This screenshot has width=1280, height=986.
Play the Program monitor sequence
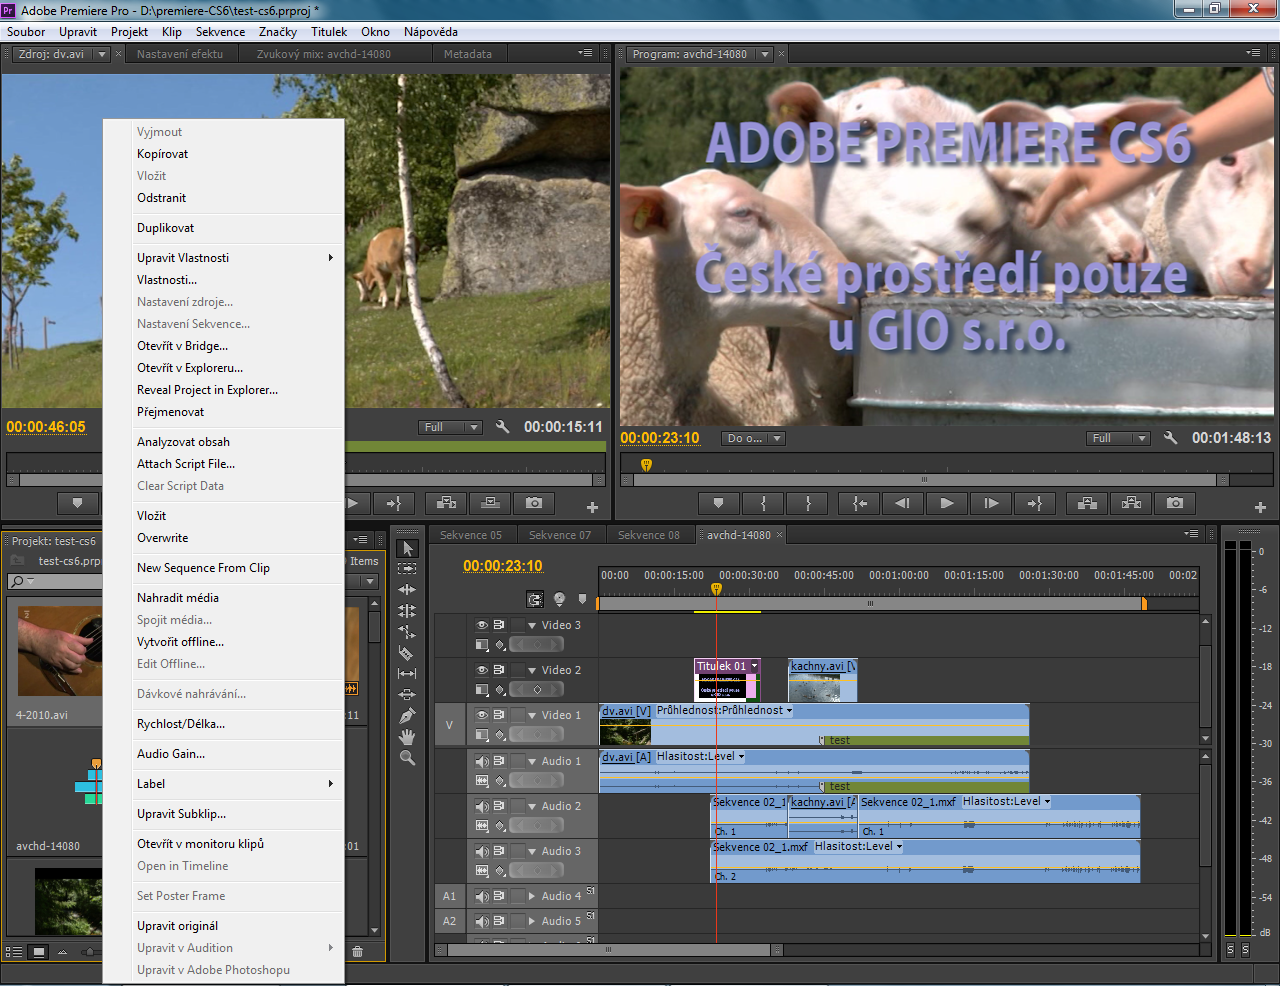(x=947, y=503)
